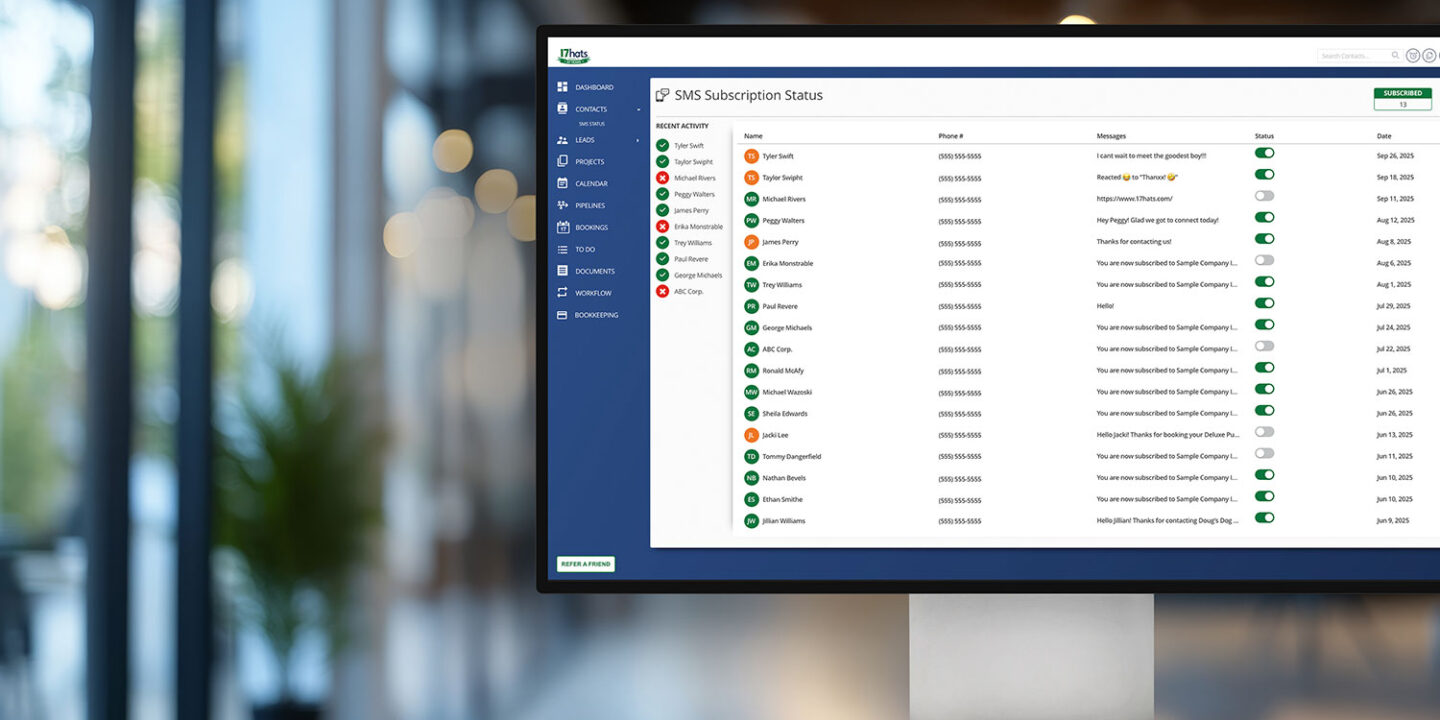Expand the Leads submenu arrow
This screenshot has width=1440, height=720.
coord(638,140)
